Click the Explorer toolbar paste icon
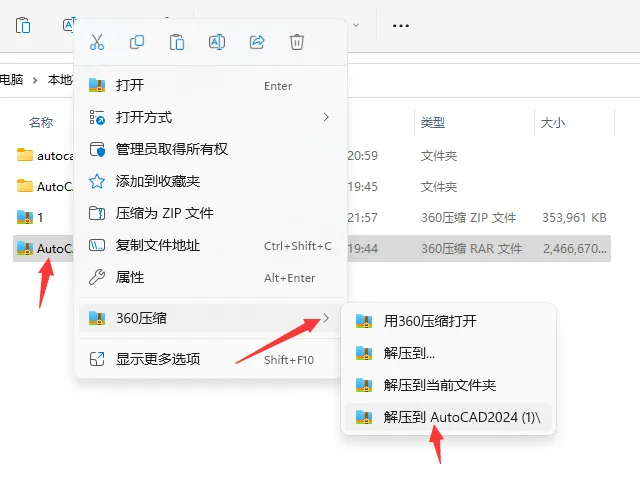This screenshot has height=478, width=640. 23,25
